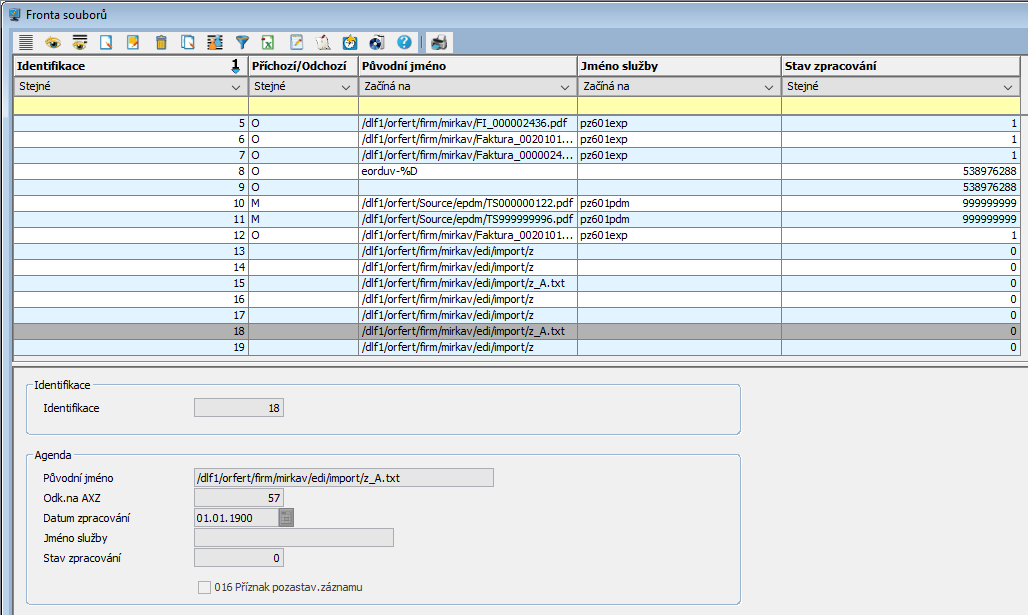Click the Jméno služby input field
The image size is (1028, 615).
click(x=294, y=538)
